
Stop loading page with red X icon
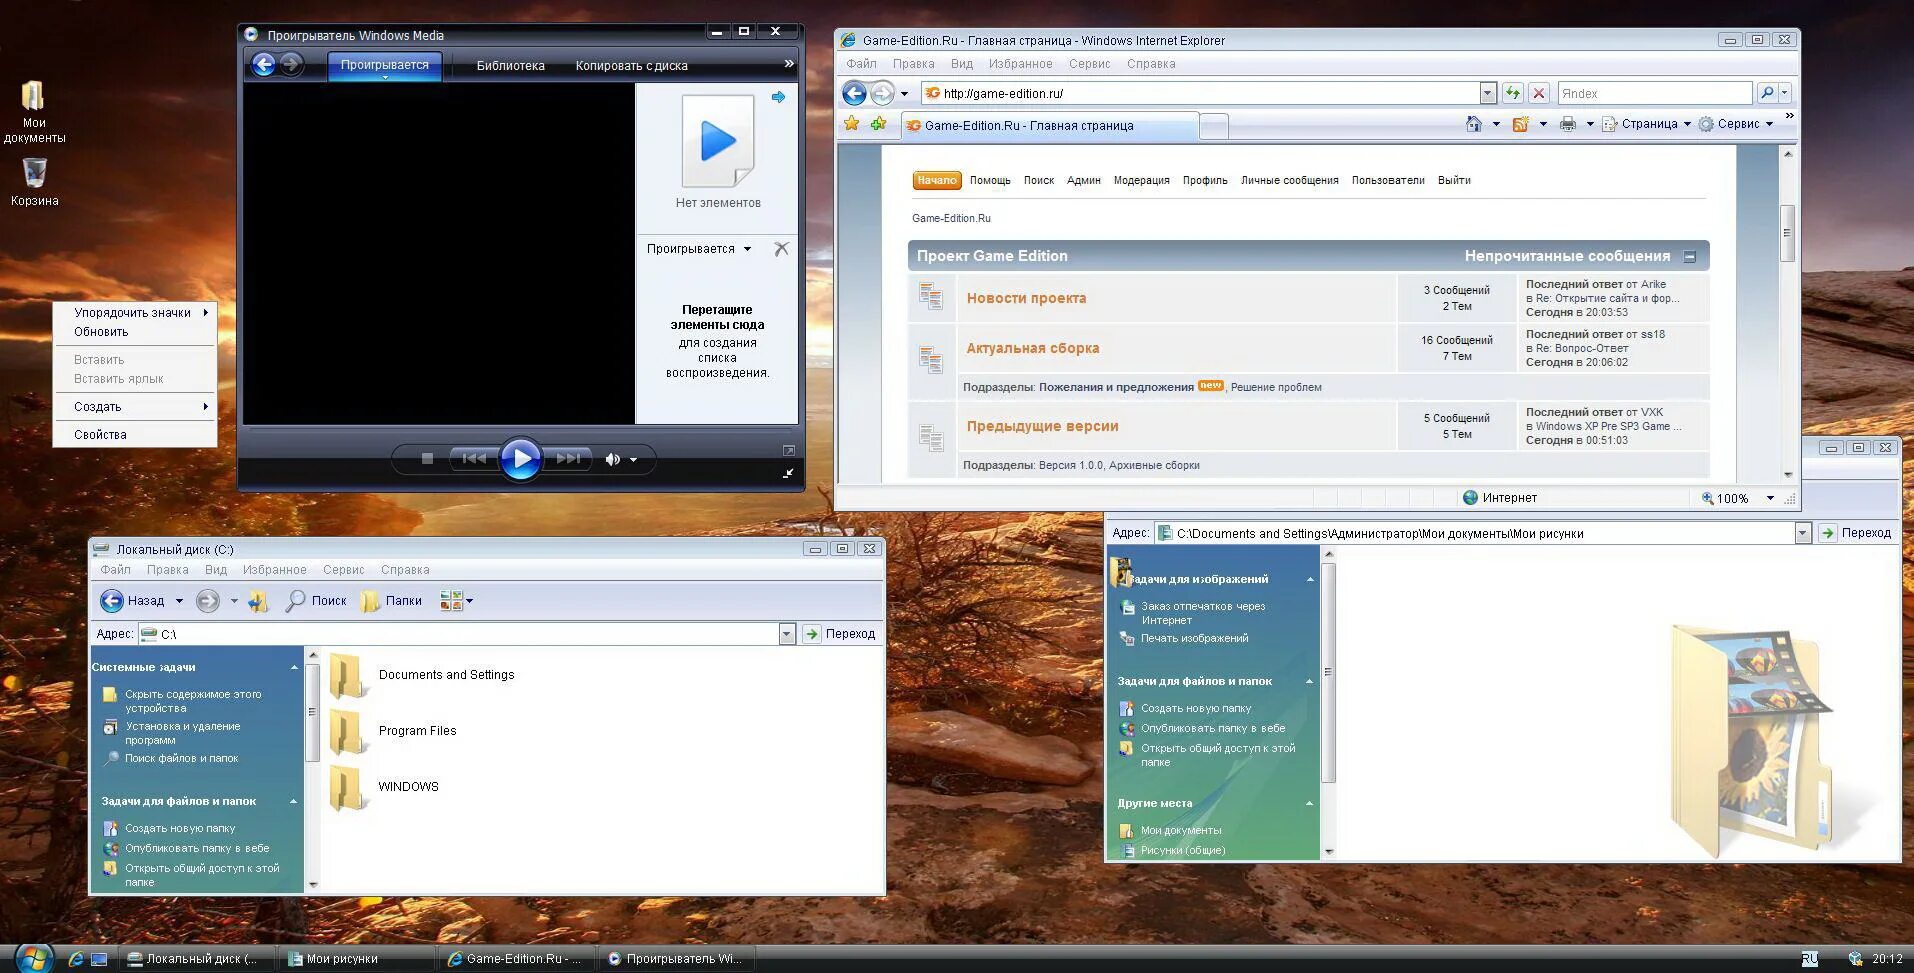1539,93
